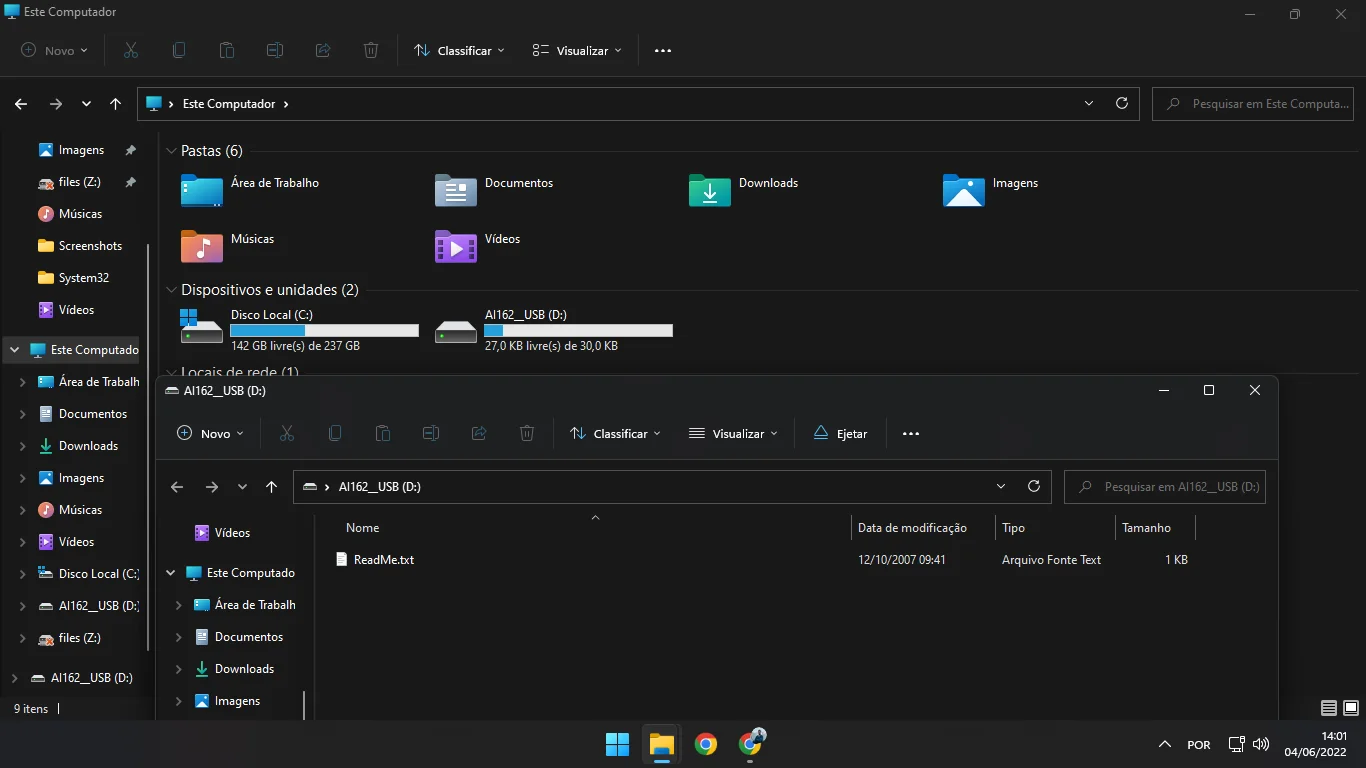Open volume settings in system tray
Screen dimensions: 1366x768
pos(1261,744)
